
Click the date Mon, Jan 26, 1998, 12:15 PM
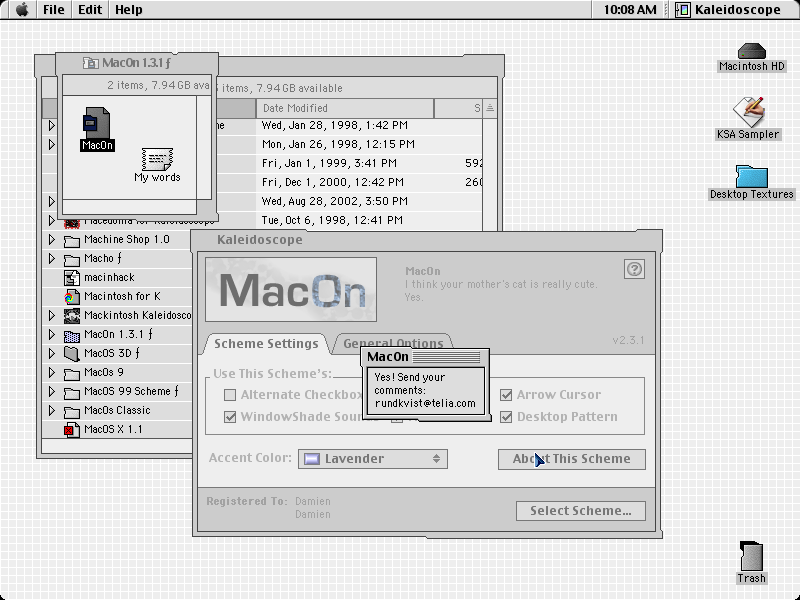(x=338, y=144)
